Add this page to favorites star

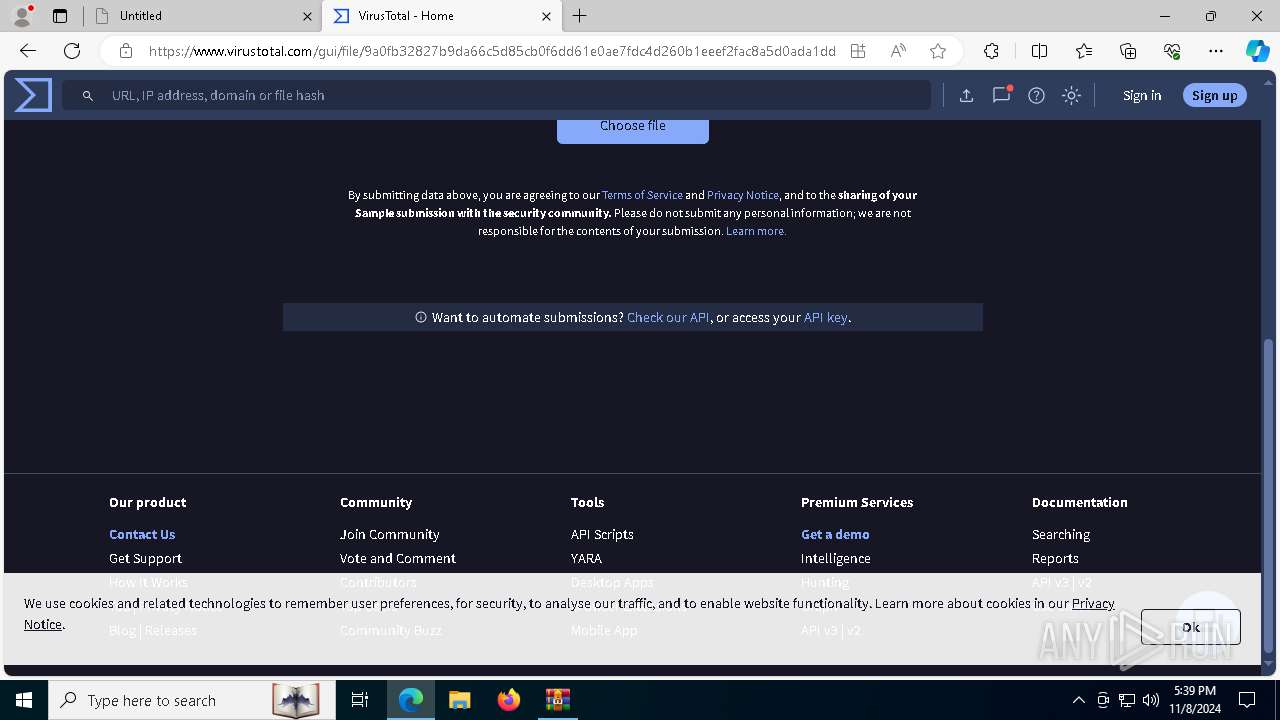pyautogui.click(x=938, y=51)
